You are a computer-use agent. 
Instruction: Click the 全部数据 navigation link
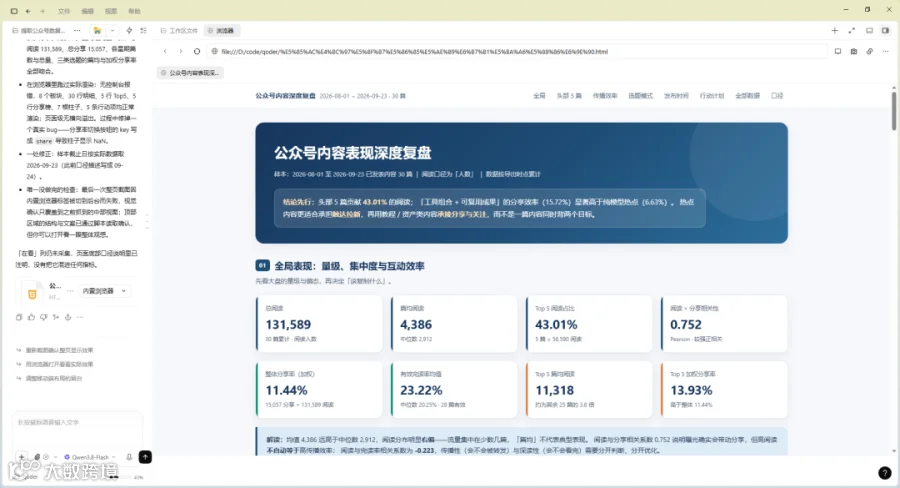(x=747, y=96)
